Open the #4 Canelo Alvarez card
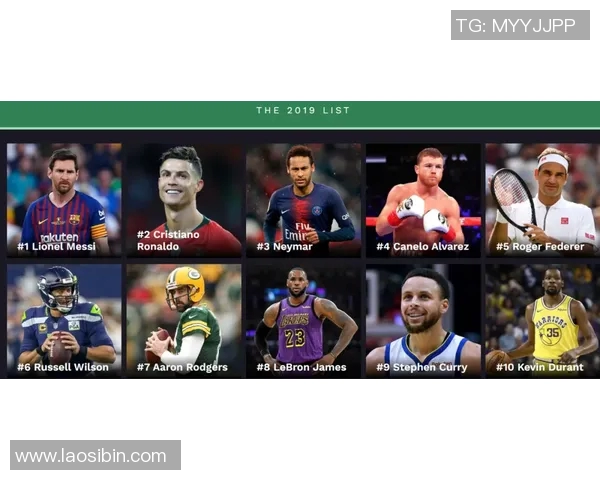This screenshot has width=600, height=480. click(x=423, y=199)
